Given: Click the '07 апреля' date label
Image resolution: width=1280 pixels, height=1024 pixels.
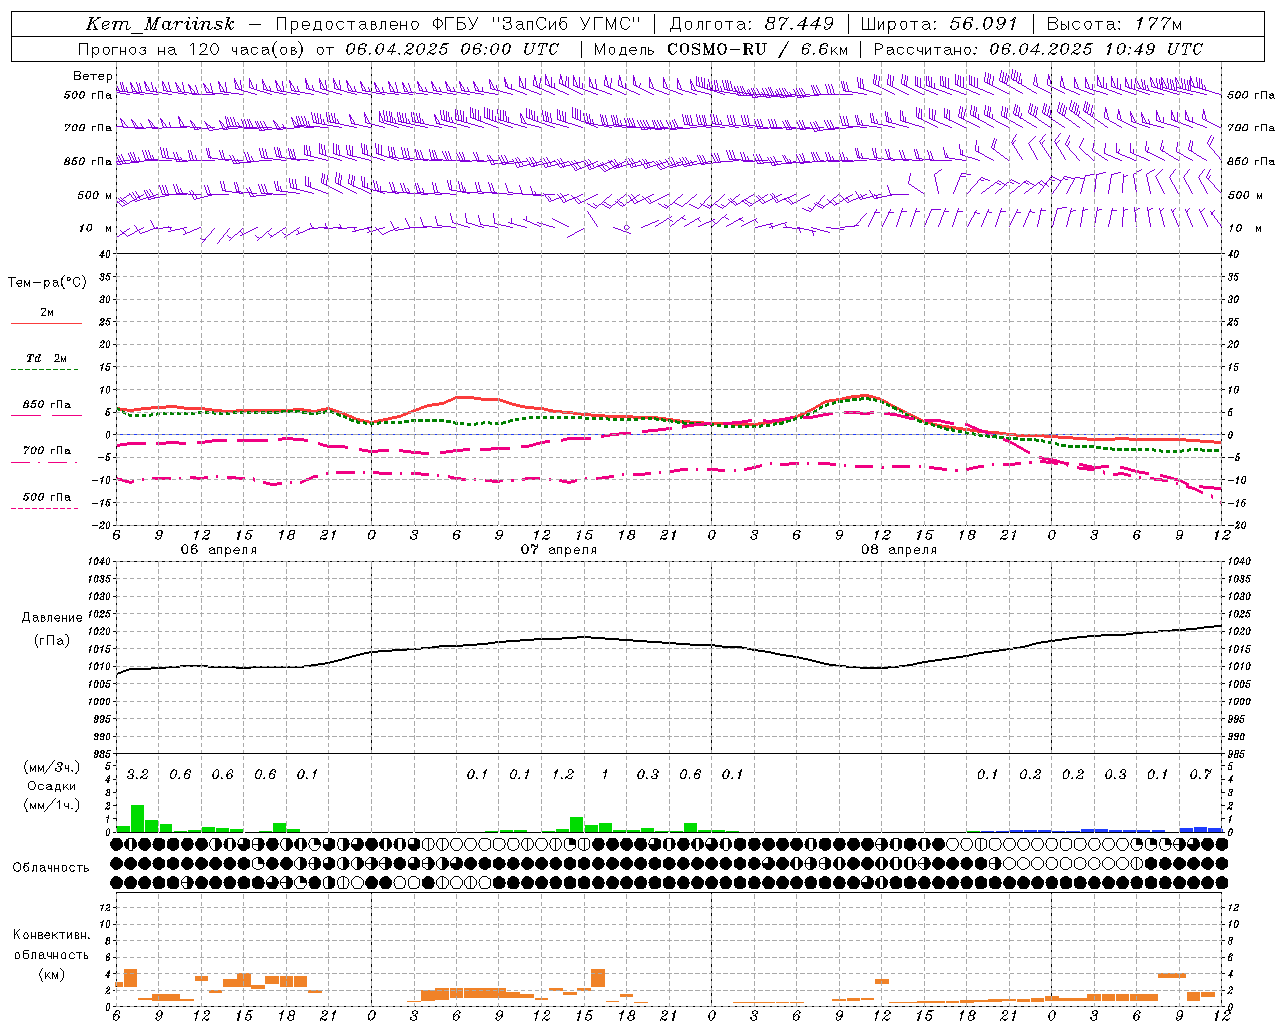Looking at the screenshot, I should 558,550.
